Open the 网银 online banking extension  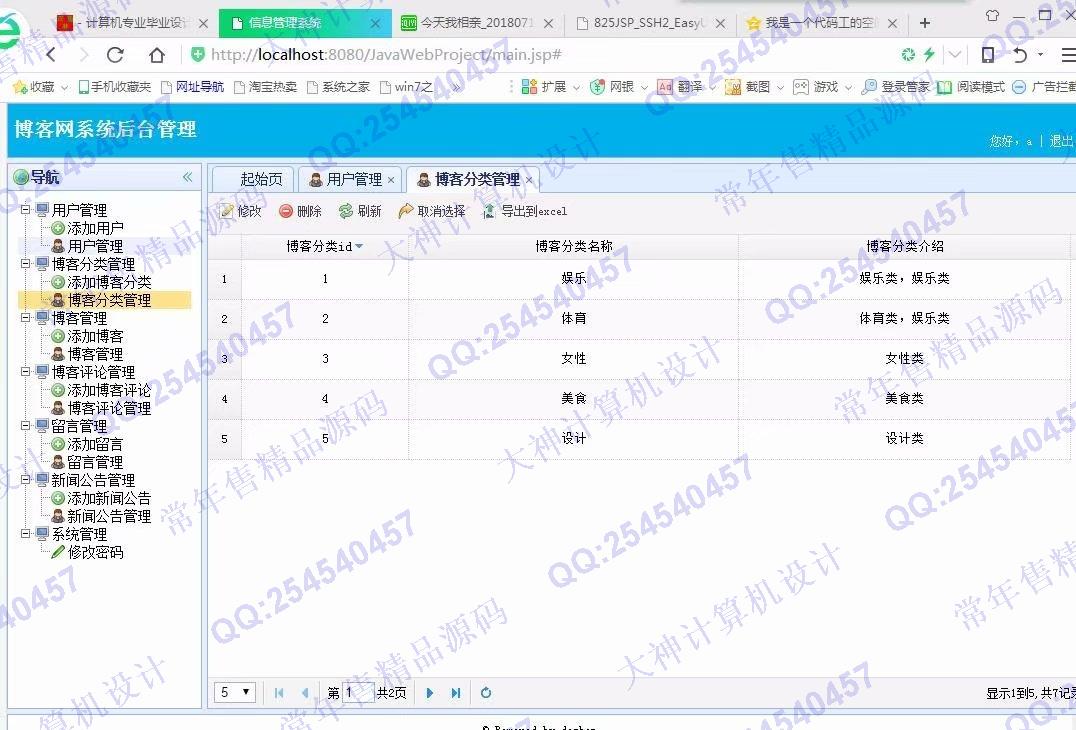point(613,87)
